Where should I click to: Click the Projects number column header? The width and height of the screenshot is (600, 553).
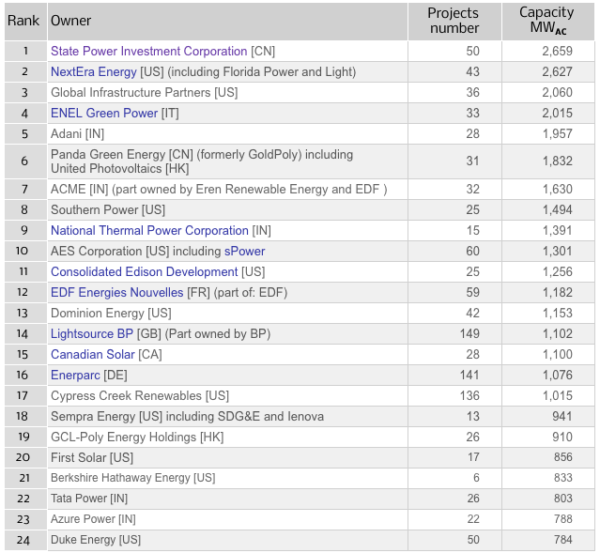453,20
